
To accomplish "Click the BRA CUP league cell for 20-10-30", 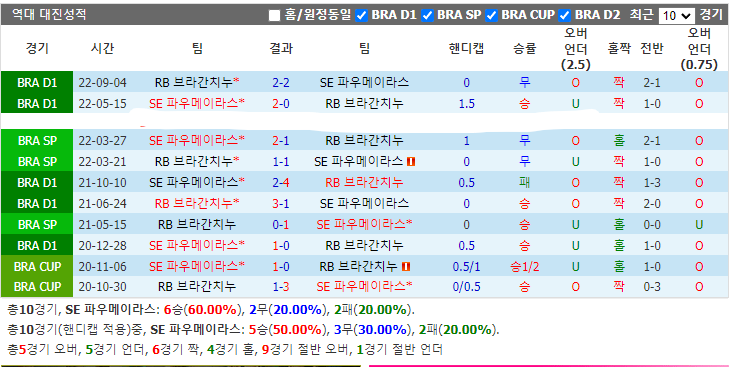I will tap(37, 287).
